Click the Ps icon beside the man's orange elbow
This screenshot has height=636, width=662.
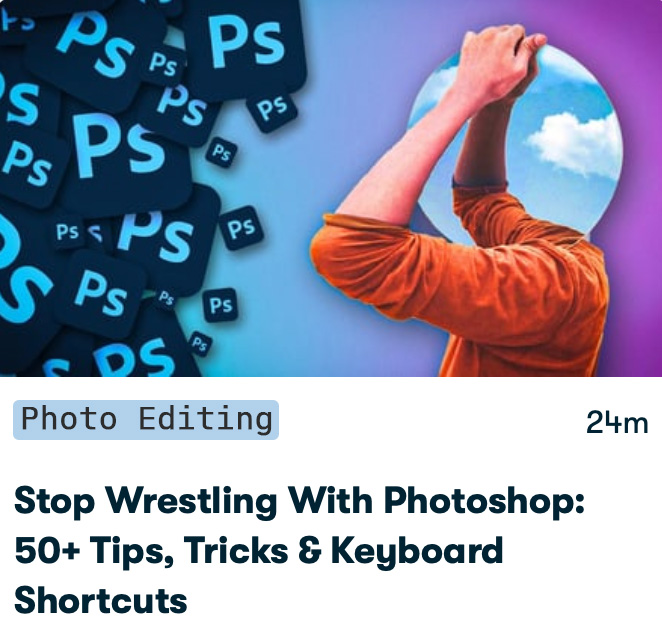coord(241,228)
